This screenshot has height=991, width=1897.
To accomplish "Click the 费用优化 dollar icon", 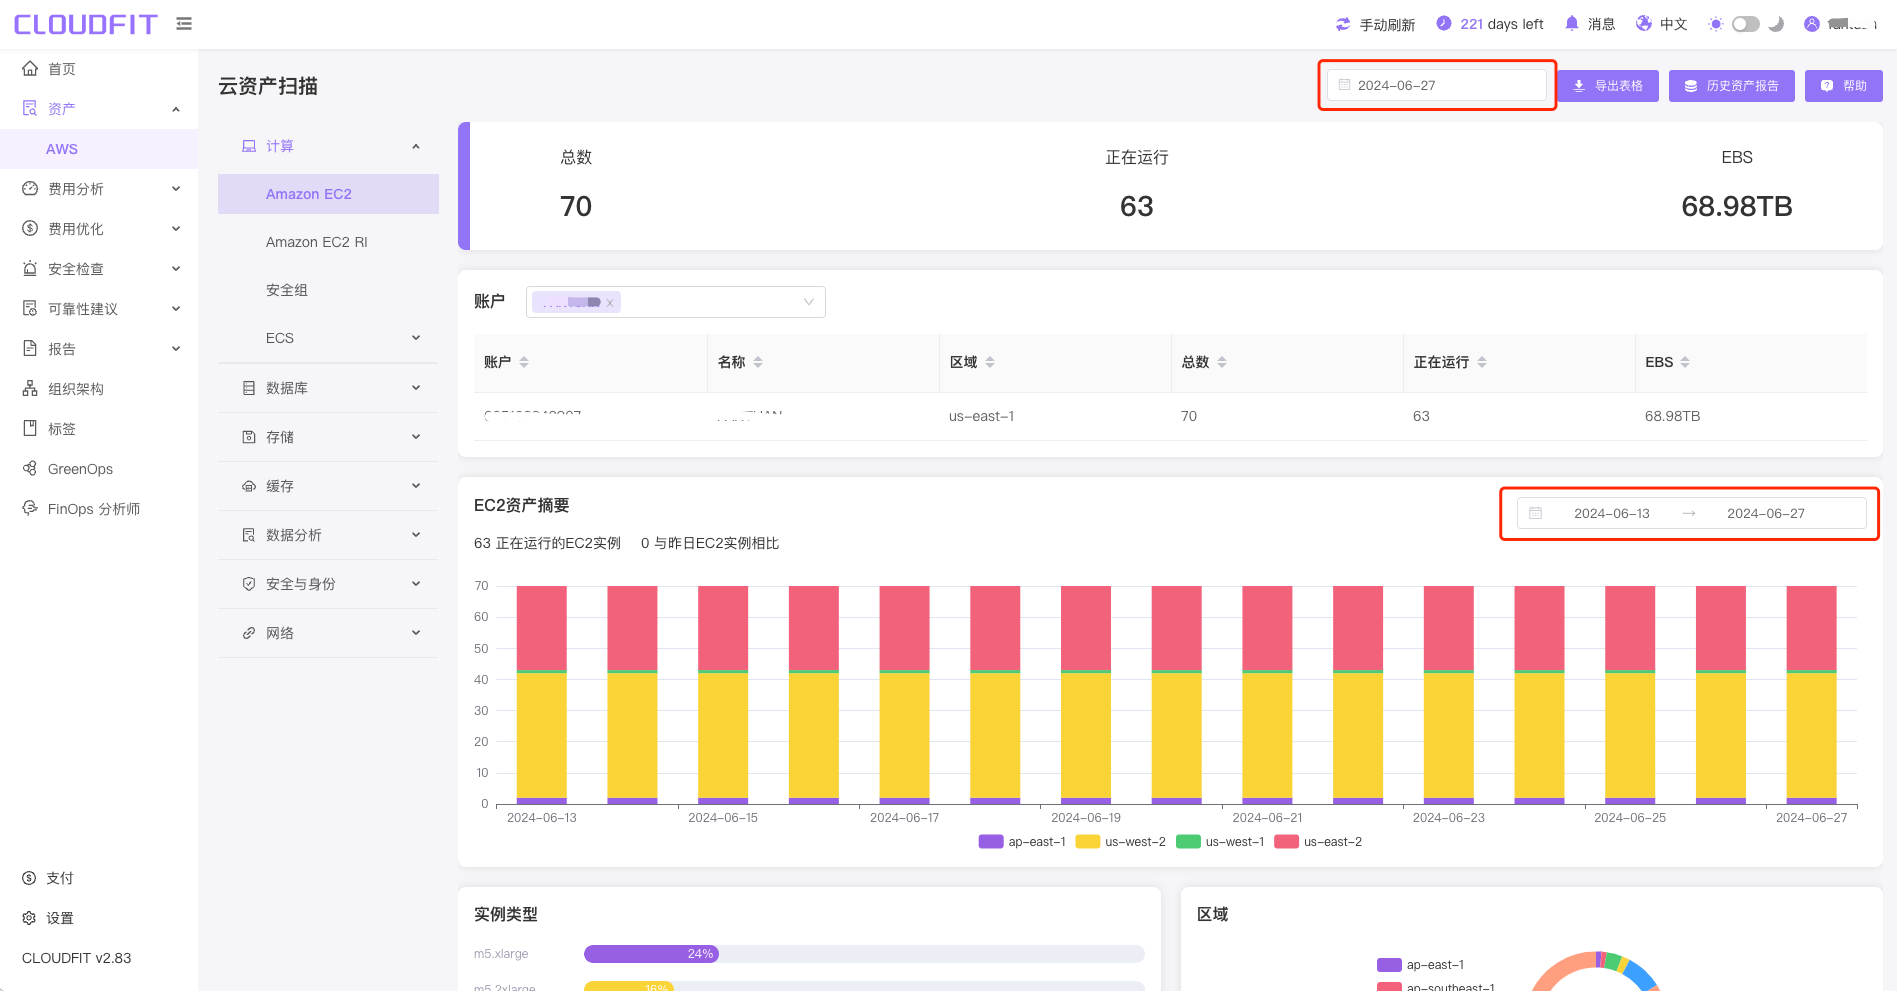I will click(x=30, y=228).
